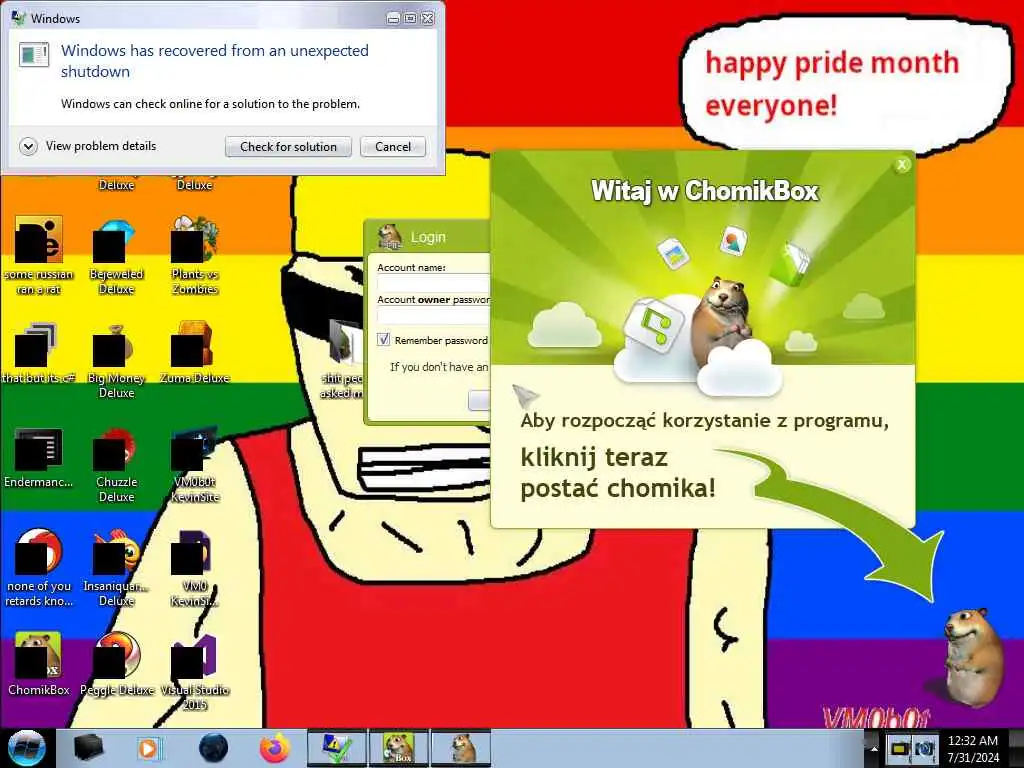The height and width of the screenshot is (768, 1024).
Task: Click the camera icon in system tray
Action: [924, 748]
